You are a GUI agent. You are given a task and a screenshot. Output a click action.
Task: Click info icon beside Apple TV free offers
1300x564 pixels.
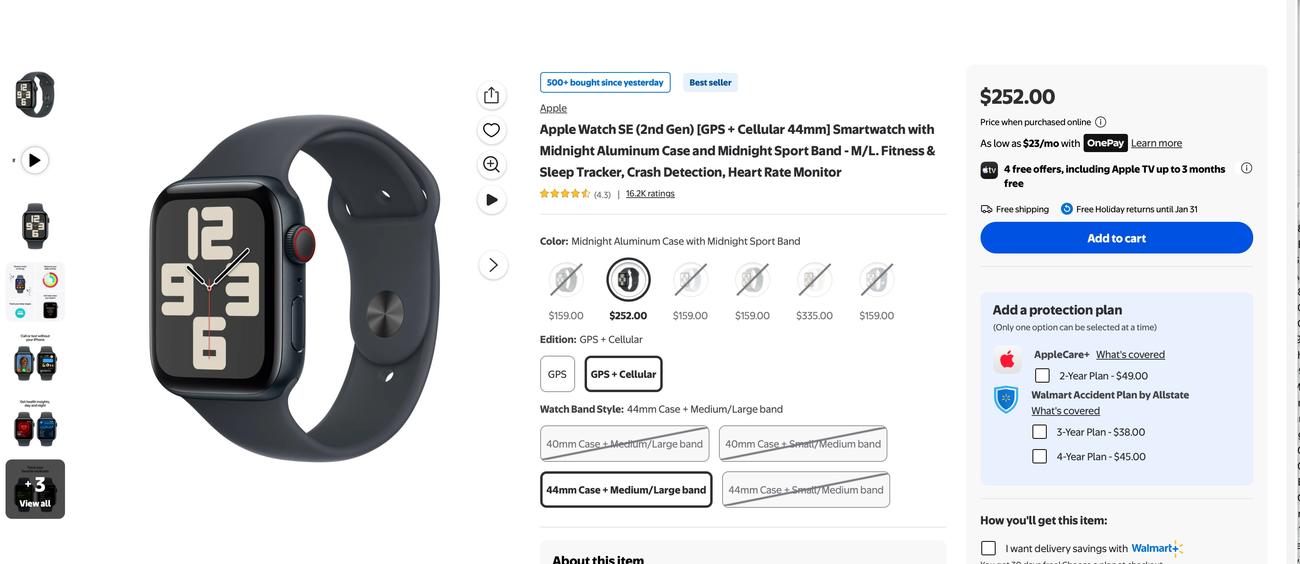tap(1246, 168)
